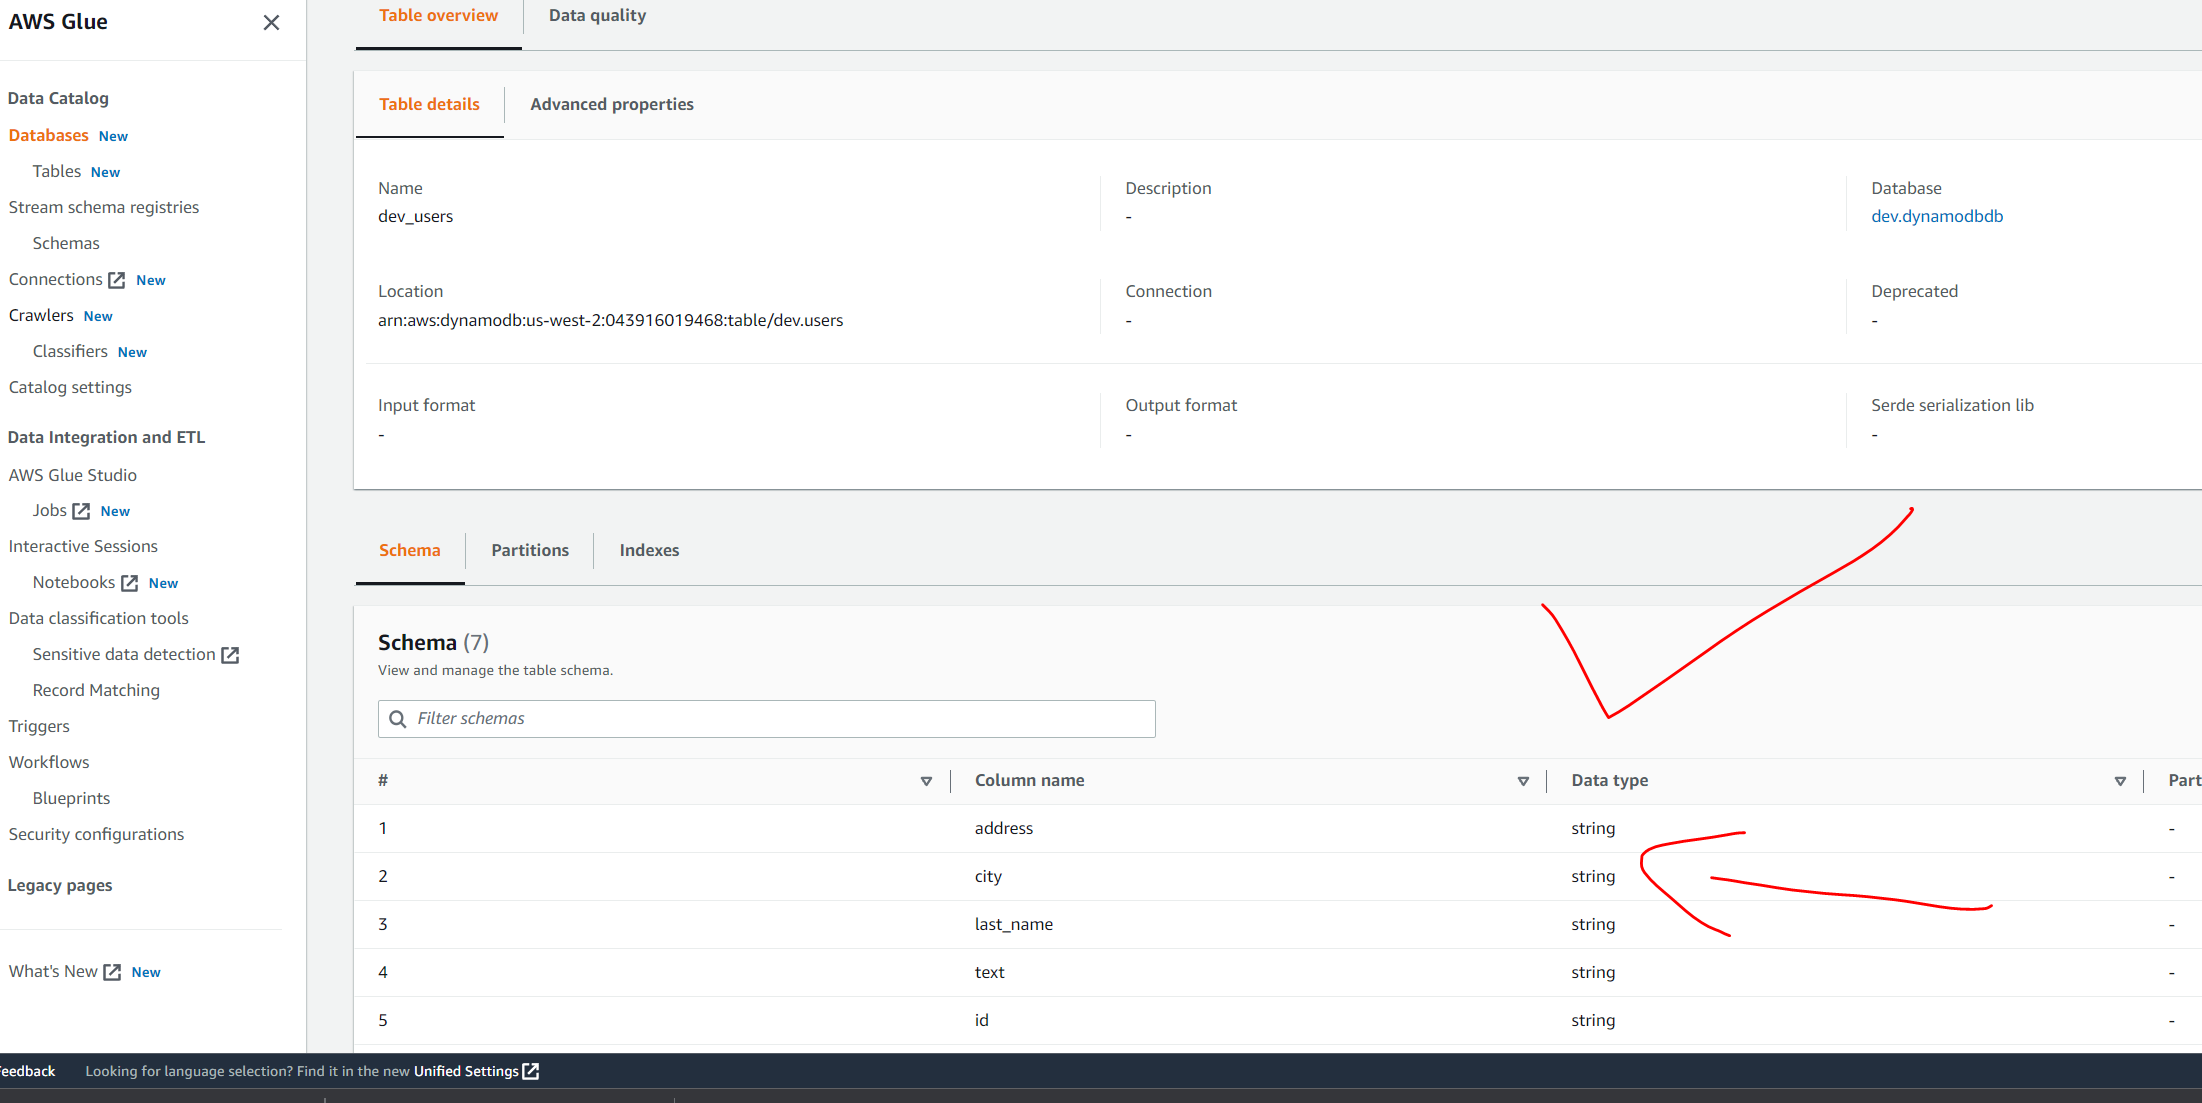The width and height of the screenshot is (2202, 1103).
Task: Open the Advanced properties tab
Action: tap(611, 104)
